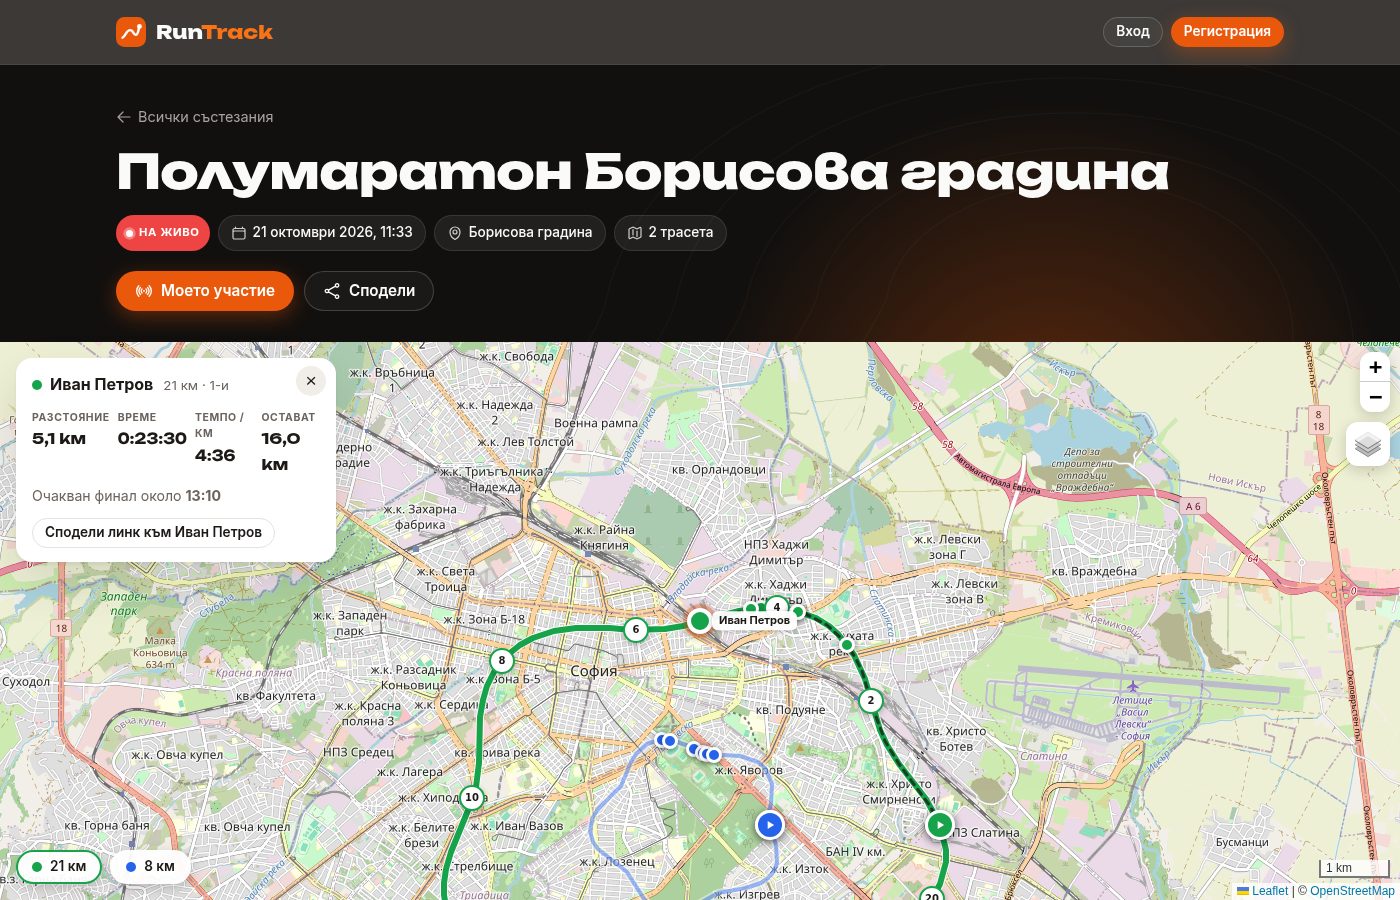Screen dimensions: 1400x900
Task: Click kilometer marker 4 on route
Action: click(x=777, y=607)
